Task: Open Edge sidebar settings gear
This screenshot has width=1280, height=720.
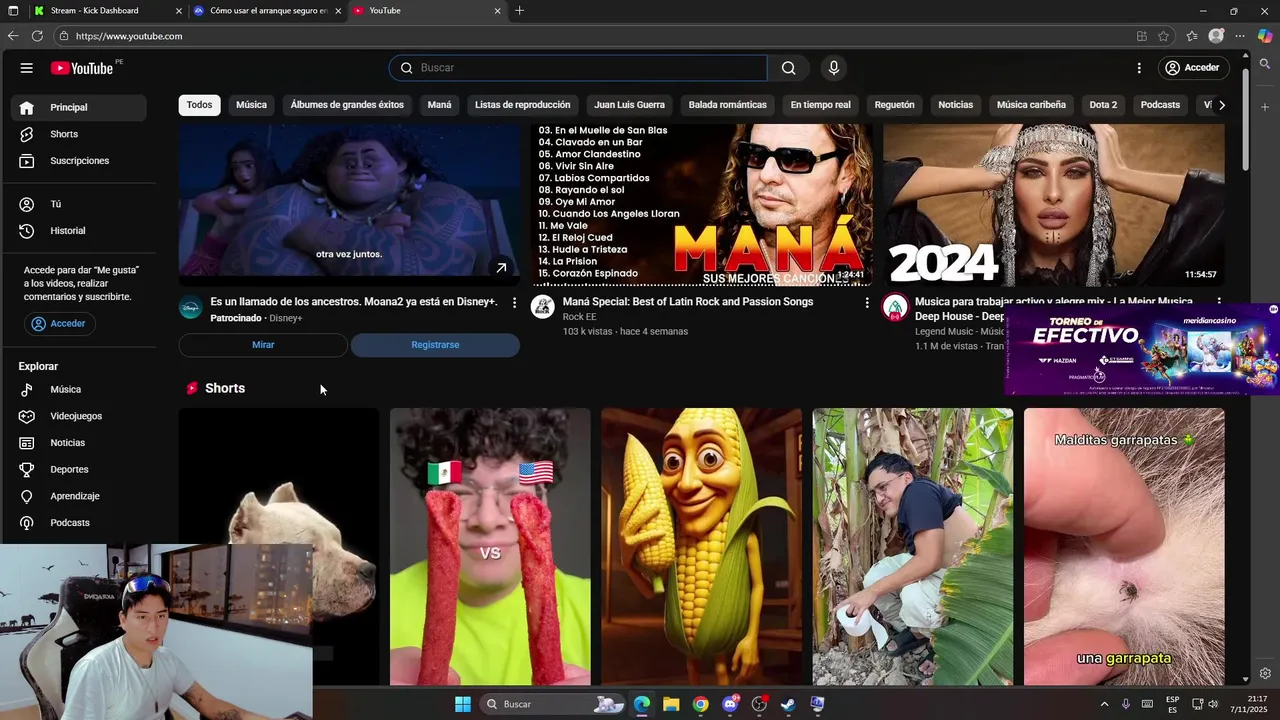Action: (1265, 674)
